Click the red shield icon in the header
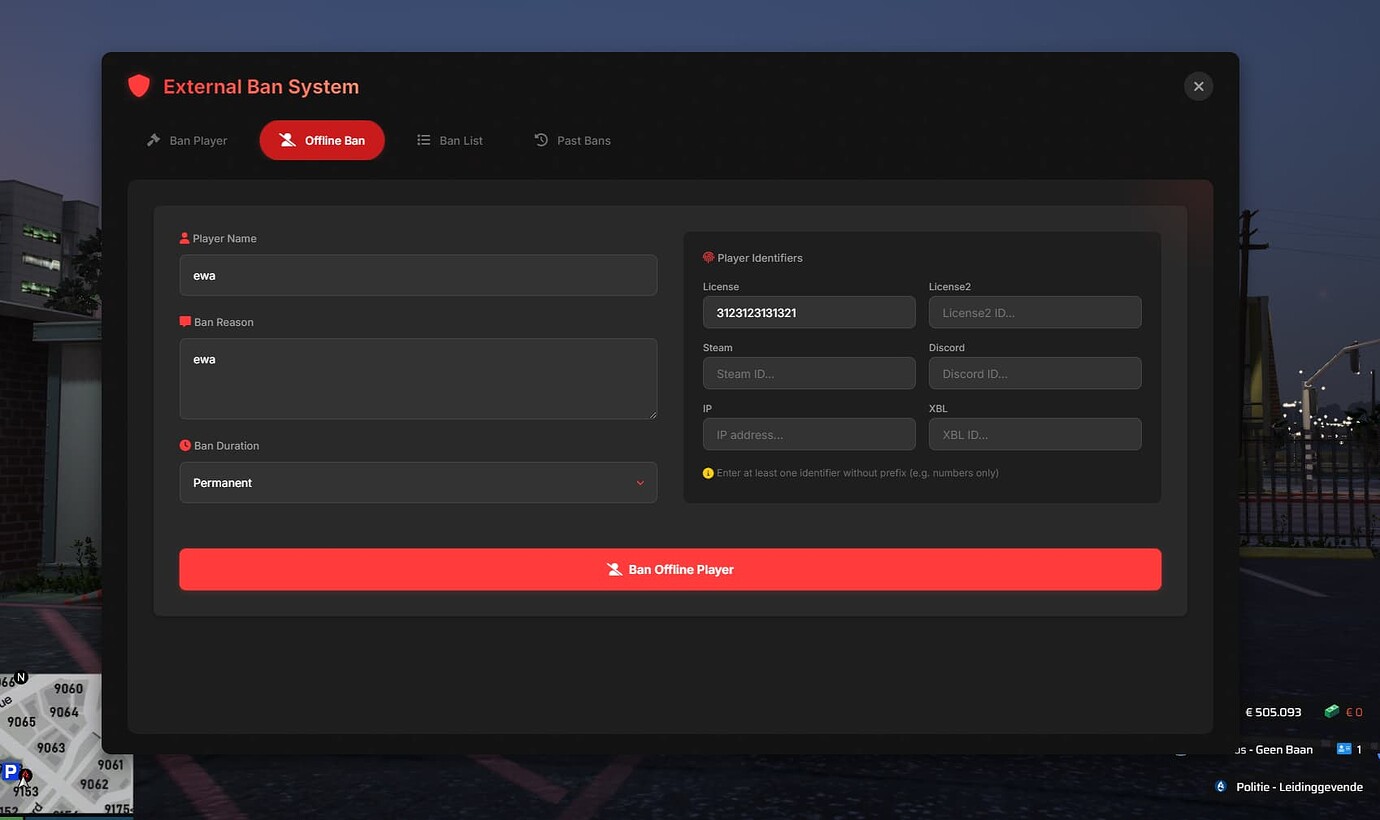Screen dimensions: 1380x820 click(x=139, y=86)
